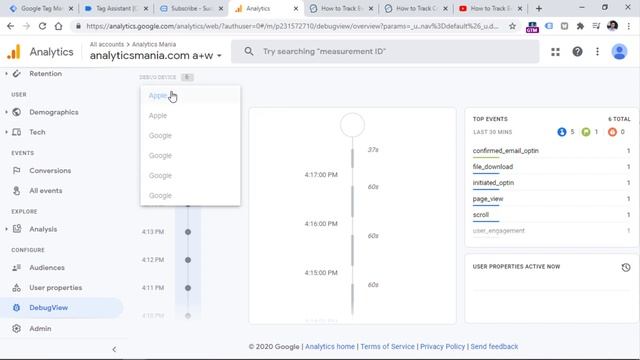This screenshot has height=360, width=640.
Task: Expand the Demographics section
Action: tap(6, 112)
